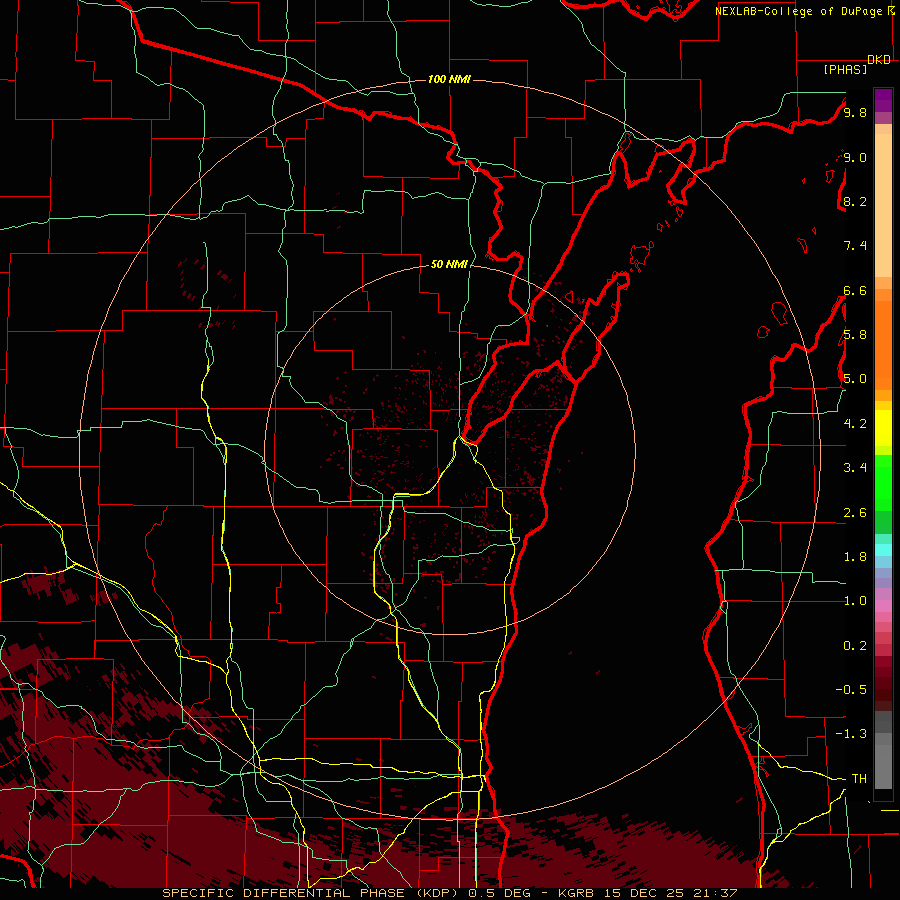Click the '1.0' scale value

(855, 601)
